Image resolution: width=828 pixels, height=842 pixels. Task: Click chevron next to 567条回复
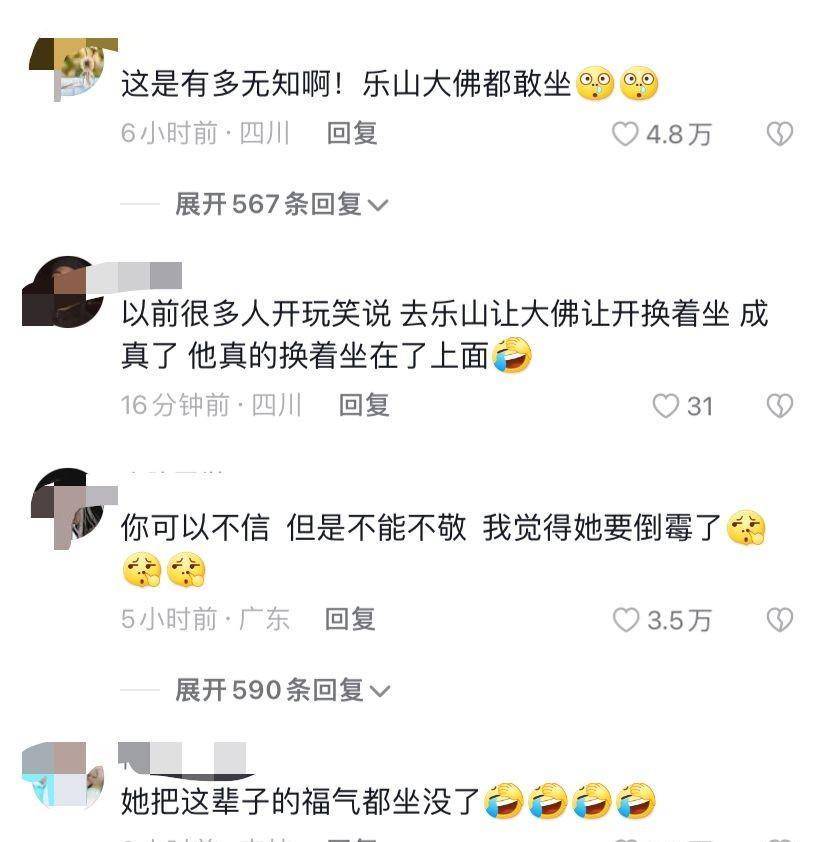pos(377,205)
